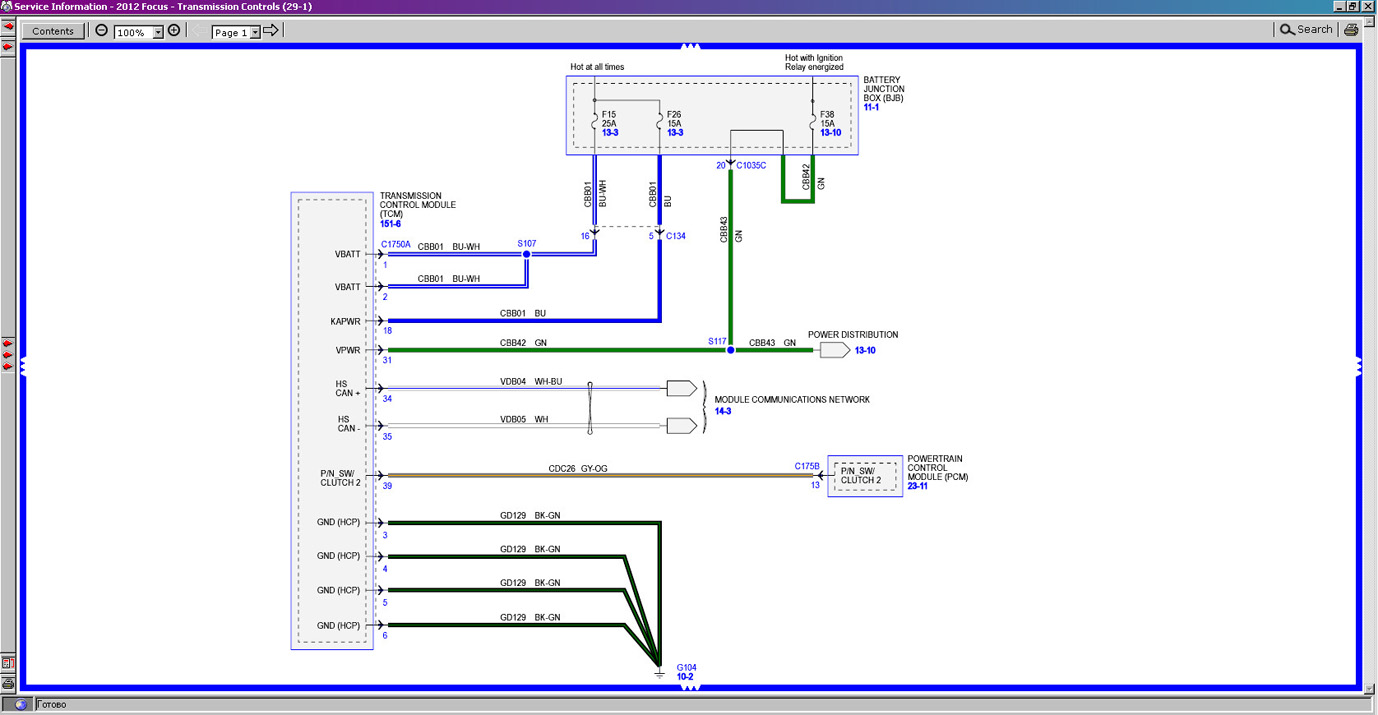Follow the 23-11 PCM reference link
The height and width of the screenshot is (715, 1378).
tap(918, 487)
